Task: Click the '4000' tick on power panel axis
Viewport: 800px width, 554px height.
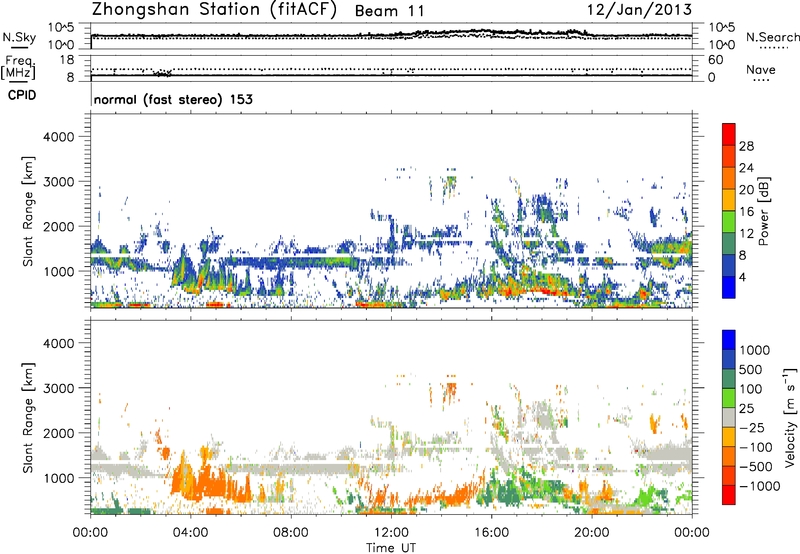Action: tap(58, 137)
